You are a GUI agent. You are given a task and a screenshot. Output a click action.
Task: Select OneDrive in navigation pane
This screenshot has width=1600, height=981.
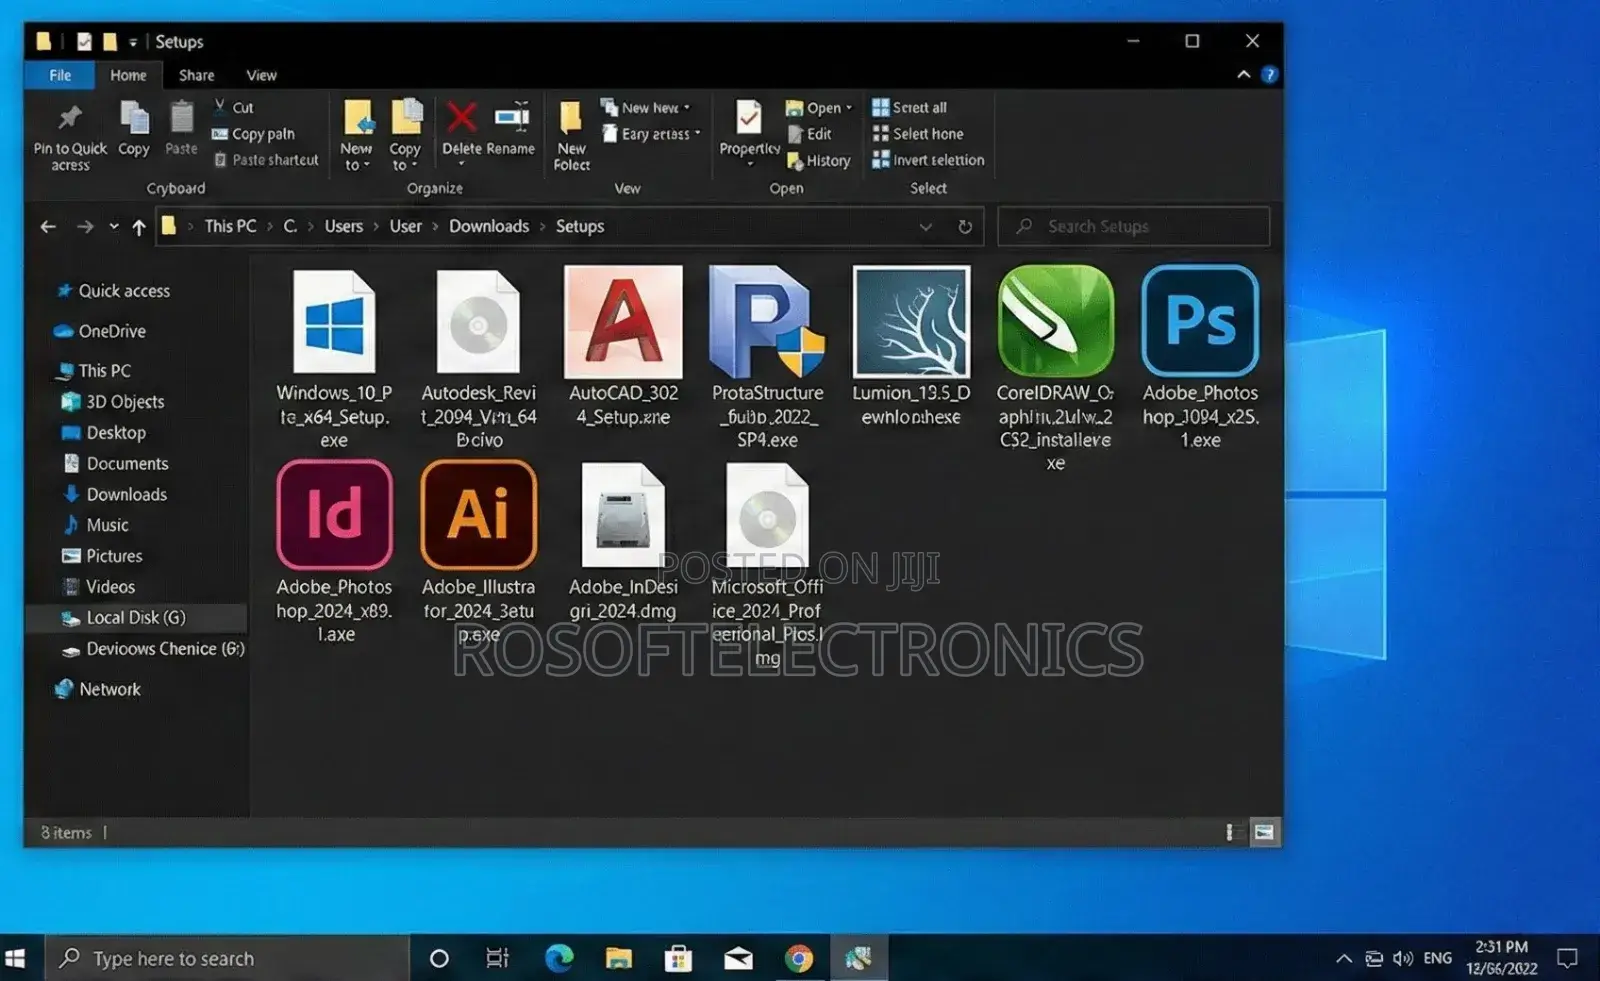click(x=99, y=331)
